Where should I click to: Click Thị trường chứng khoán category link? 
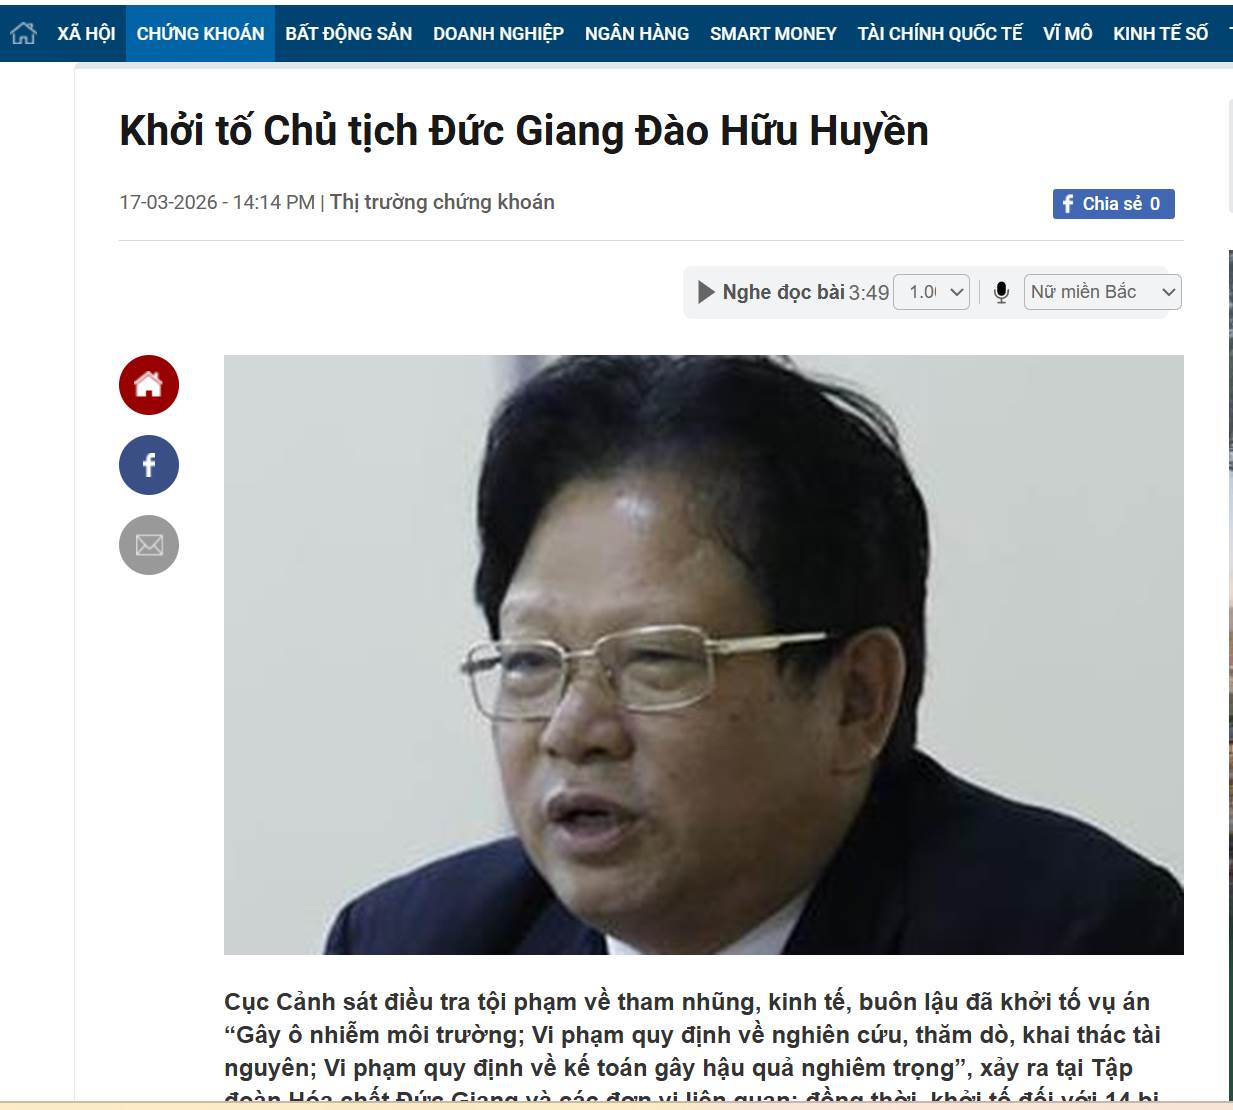tap(442, 202)
